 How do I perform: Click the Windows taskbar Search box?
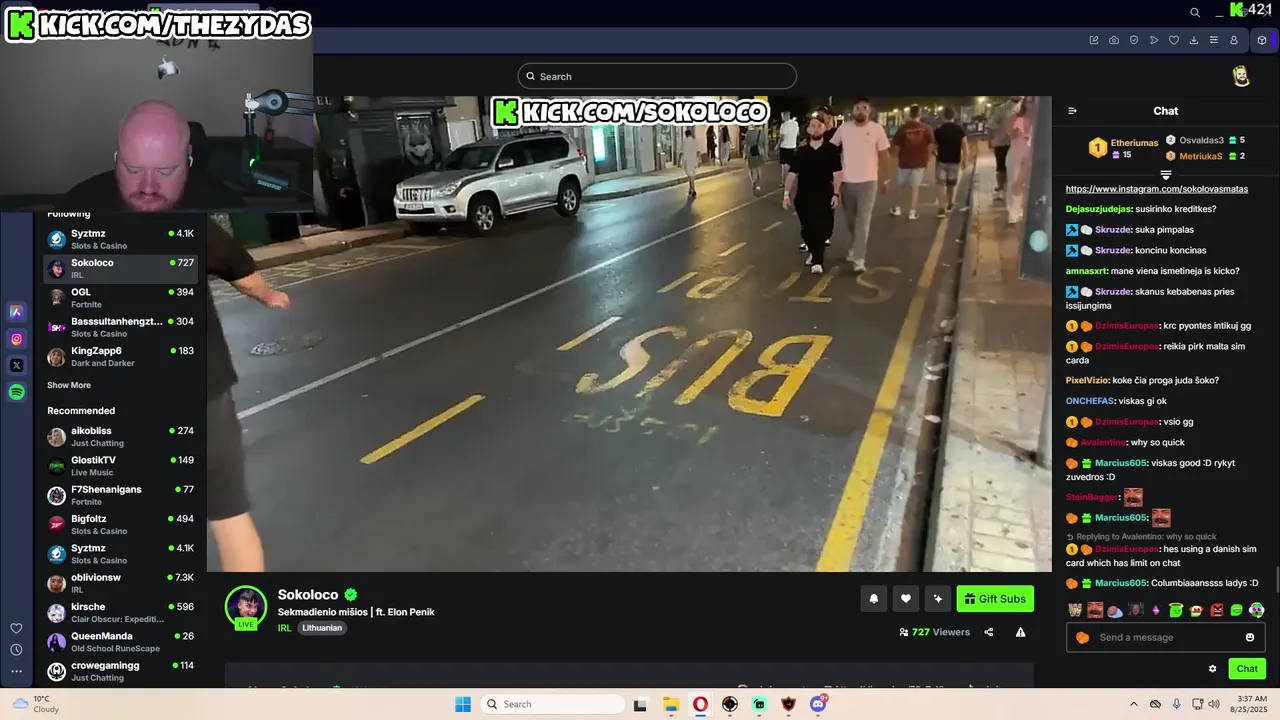pos(552,704)
